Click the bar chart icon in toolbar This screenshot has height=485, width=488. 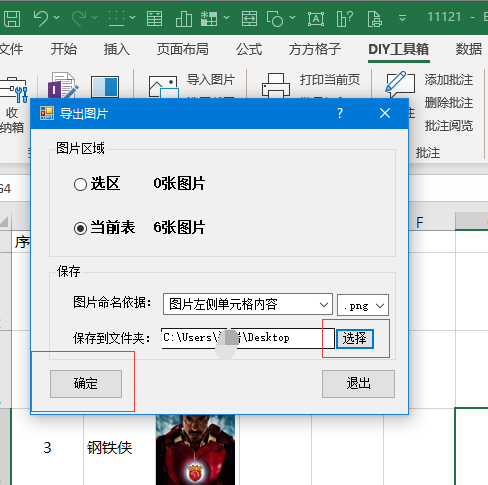coord(184,18)
